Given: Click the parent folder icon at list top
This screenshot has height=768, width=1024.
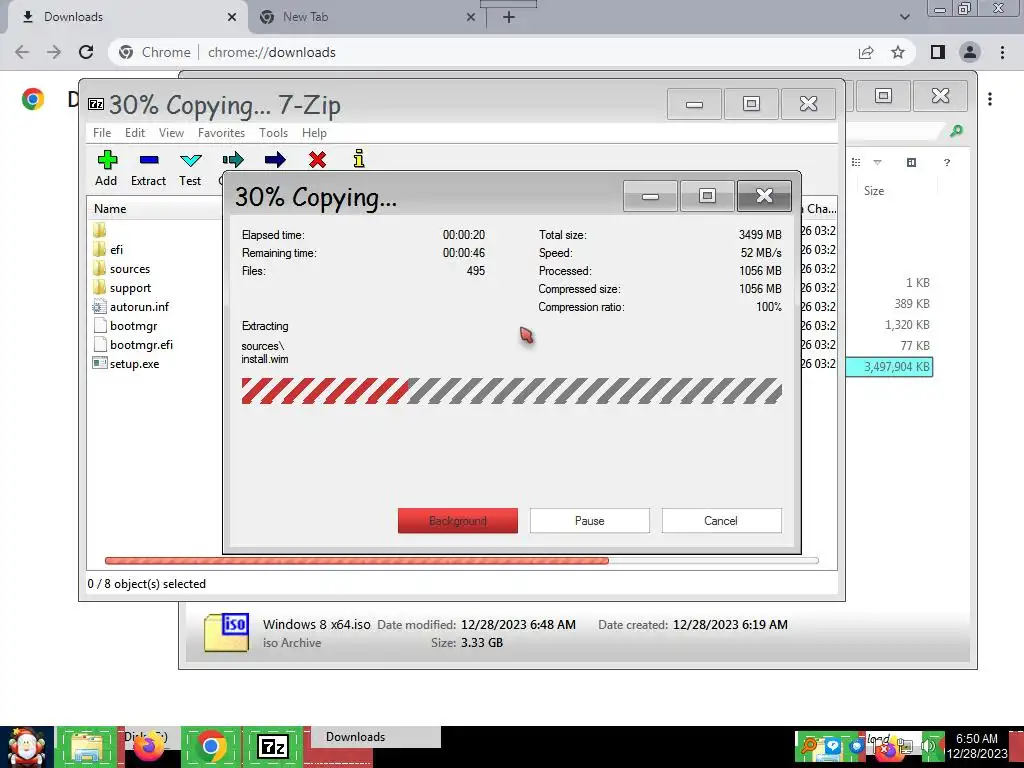Looking at the screenshot, I should click(99, 230).
